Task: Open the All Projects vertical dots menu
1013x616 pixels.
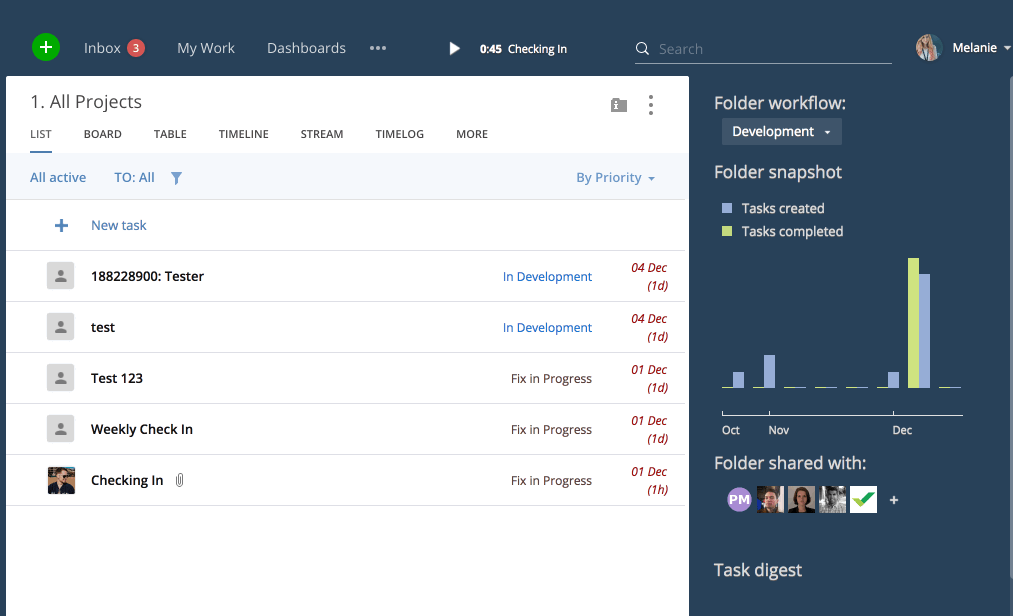Action: pos(651,105)
